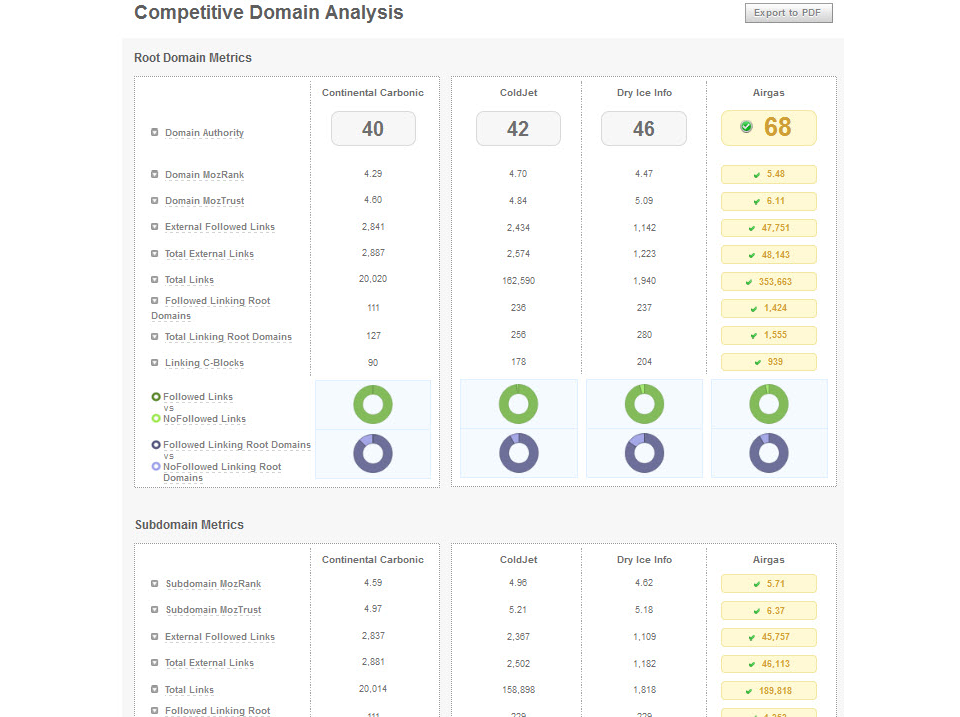The image size is (960, 717).
Task: Click External Followed Links icon in Subdomain Metrics
Action: [x=154, y=637]
